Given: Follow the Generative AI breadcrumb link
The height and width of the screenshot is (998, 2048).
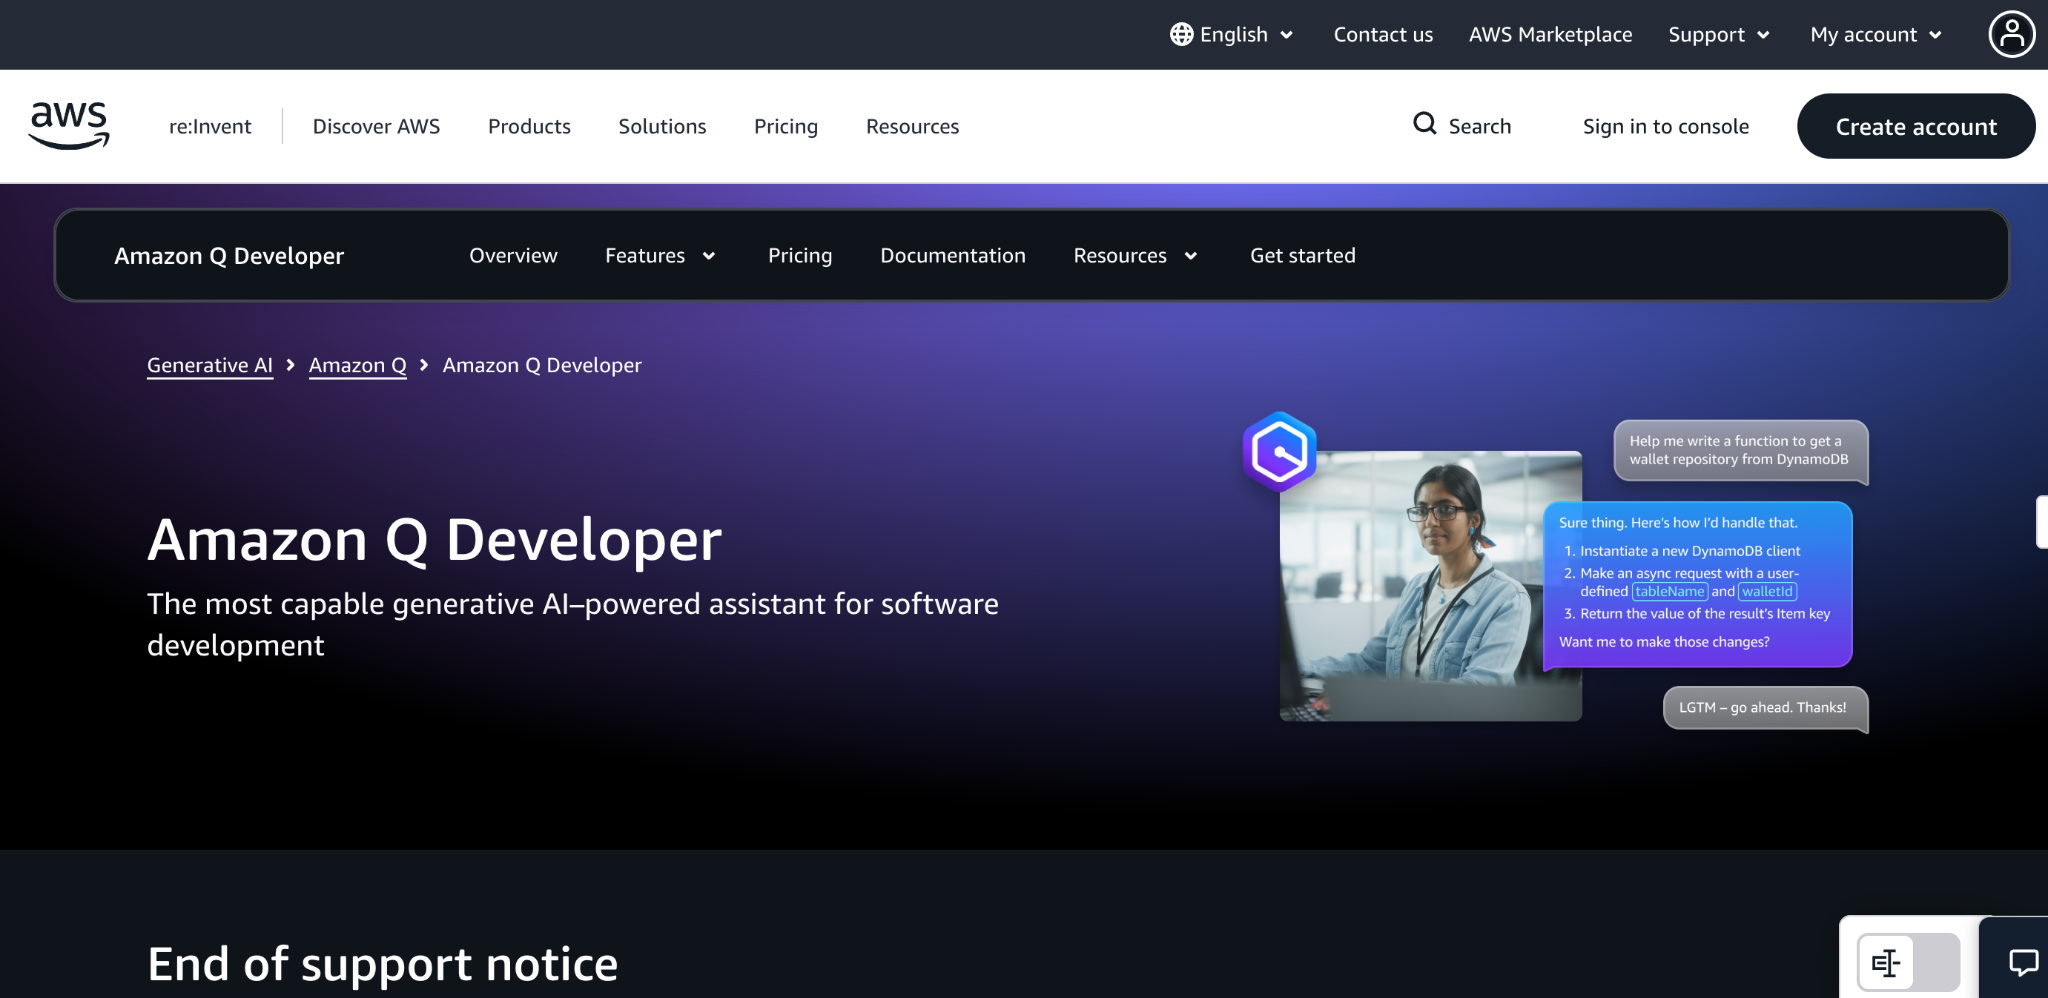Looking at the screenshot, I should pyautogui.click(x=210, y=365).
